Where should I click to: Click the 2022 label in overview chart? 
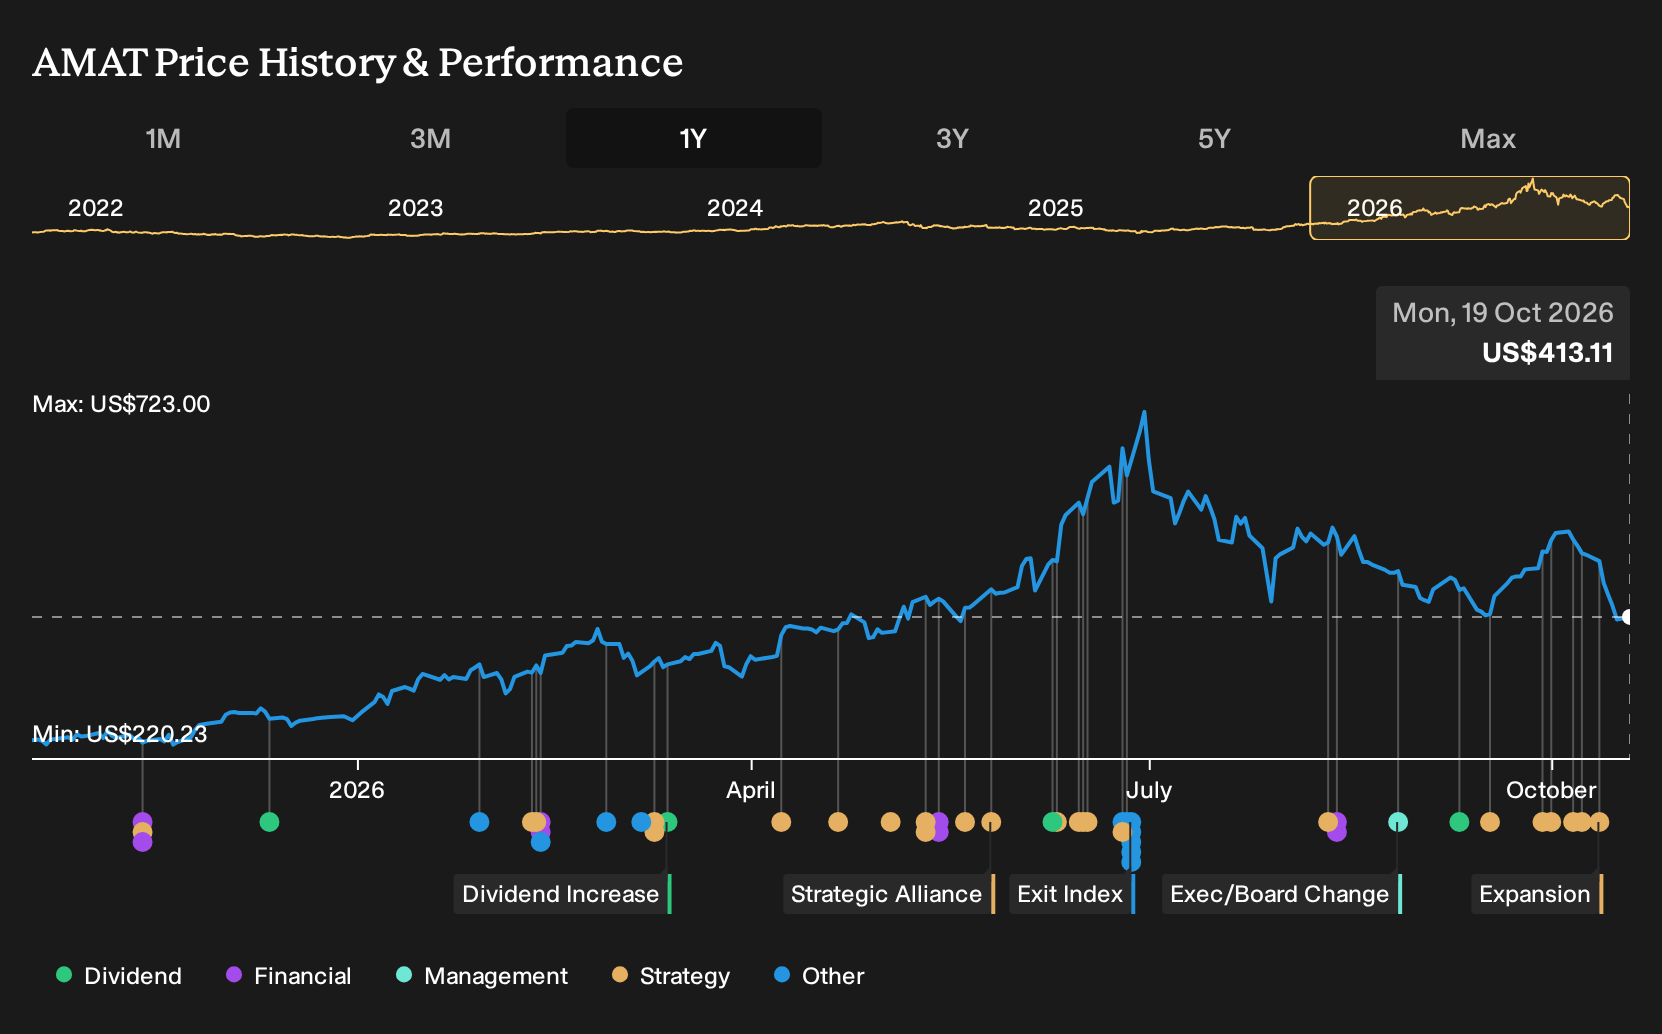click(95, 208)
